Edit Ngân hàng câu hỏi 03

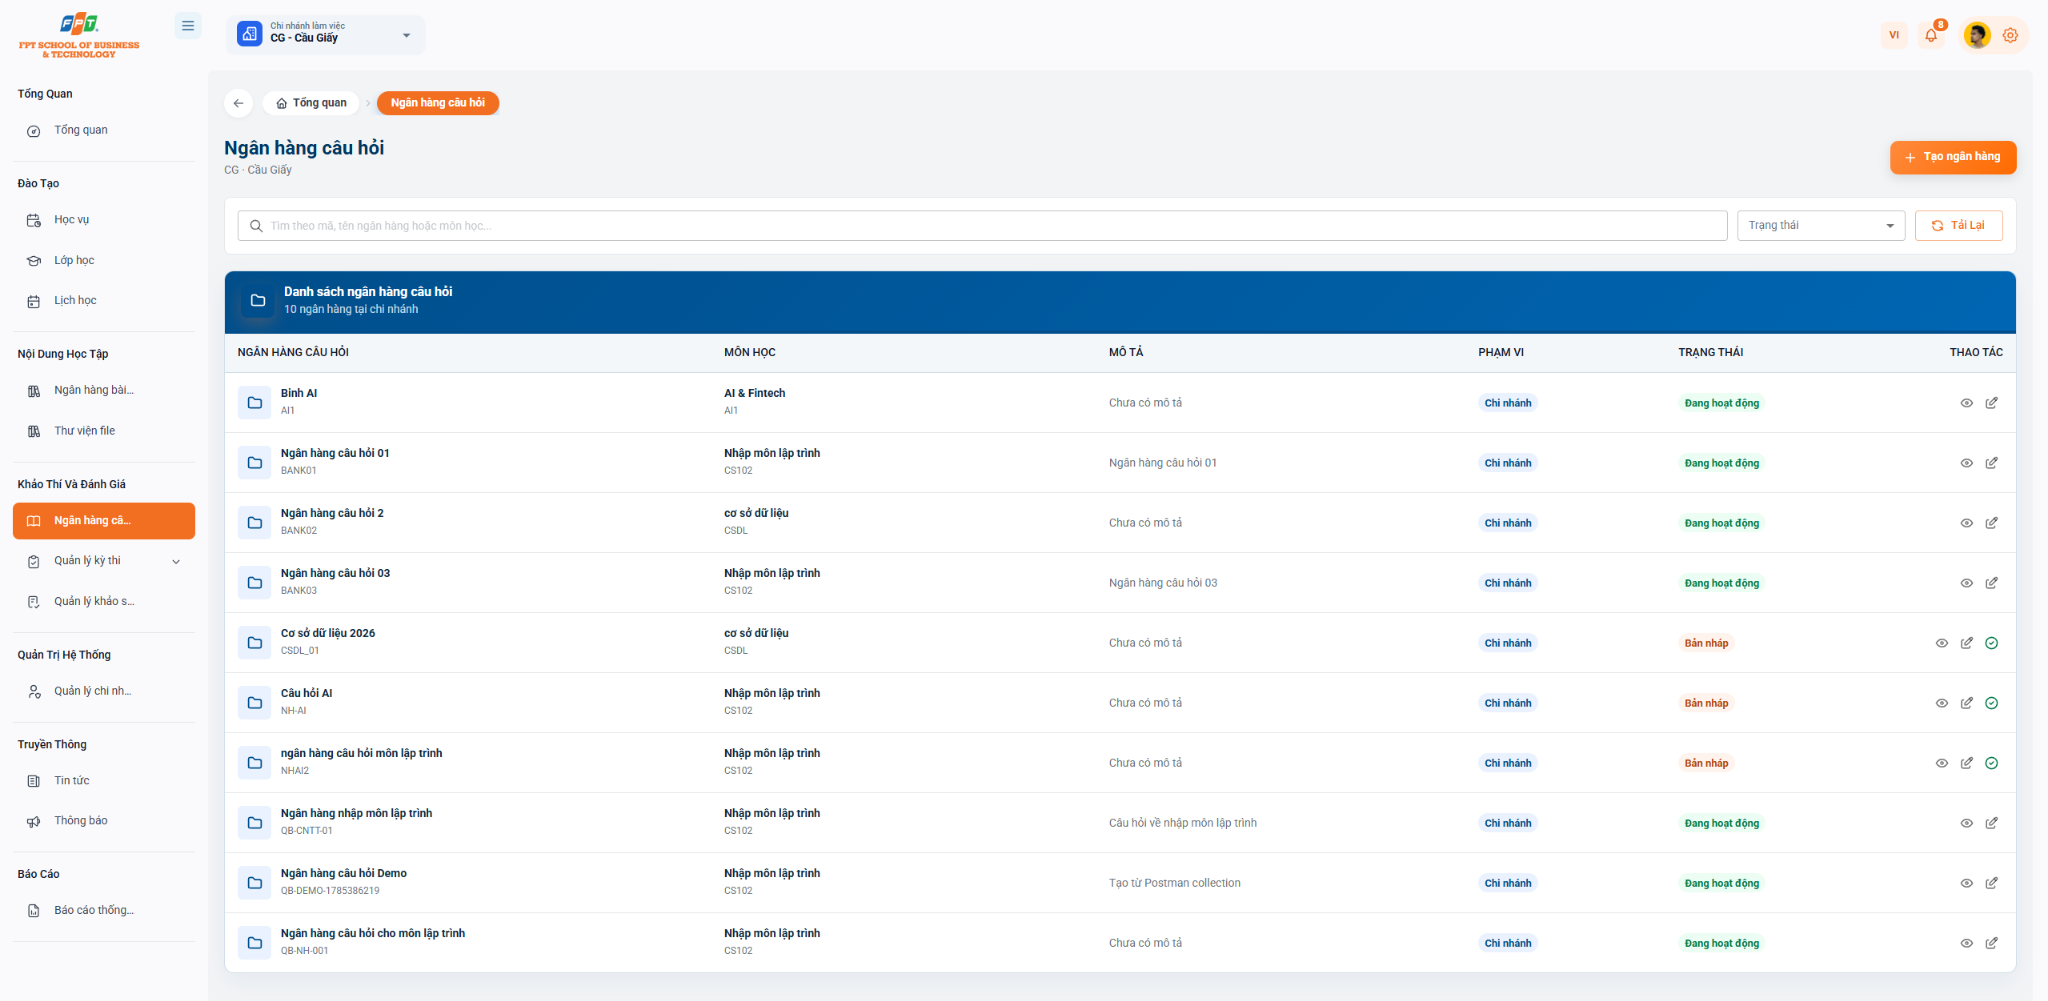point(1991,583)
